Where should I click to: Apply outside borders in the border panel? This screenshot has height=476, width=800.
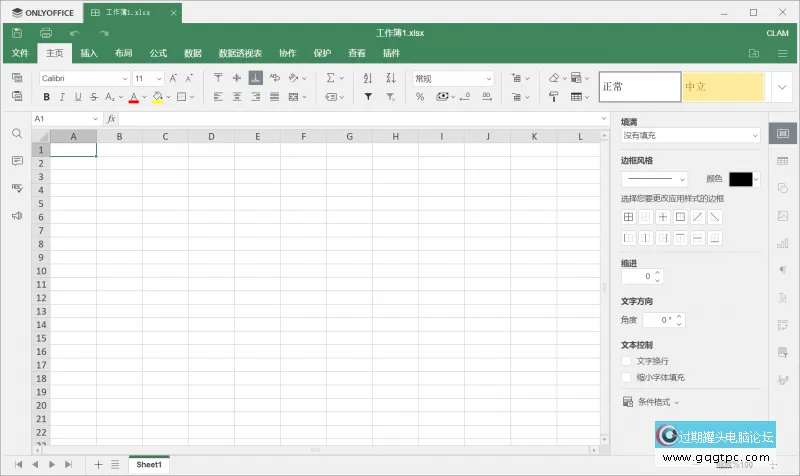pyautogui.click(x=680, y=217)
